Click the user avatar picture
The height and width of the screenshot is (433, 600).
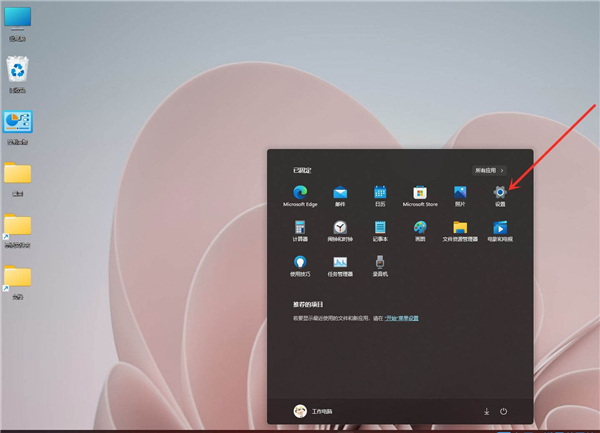300,411
